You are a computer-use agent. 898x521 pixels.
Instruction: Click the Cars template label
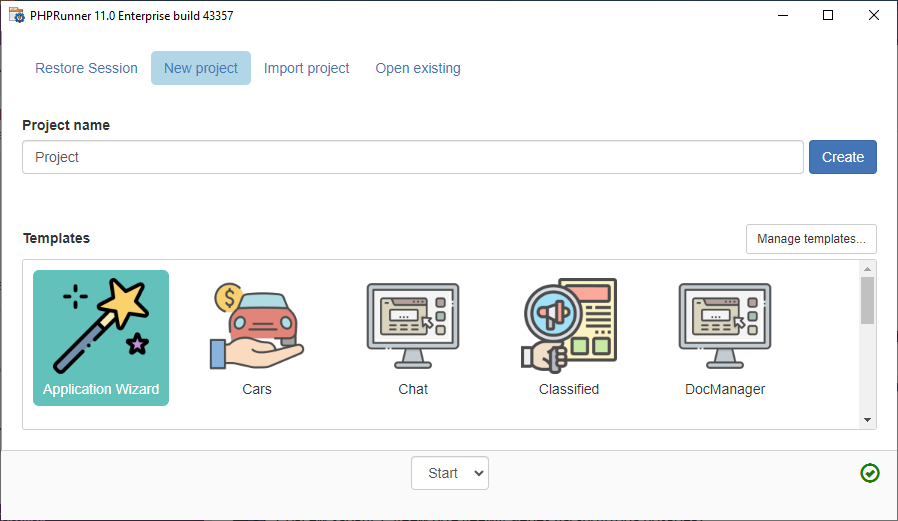tap(257, 389)
